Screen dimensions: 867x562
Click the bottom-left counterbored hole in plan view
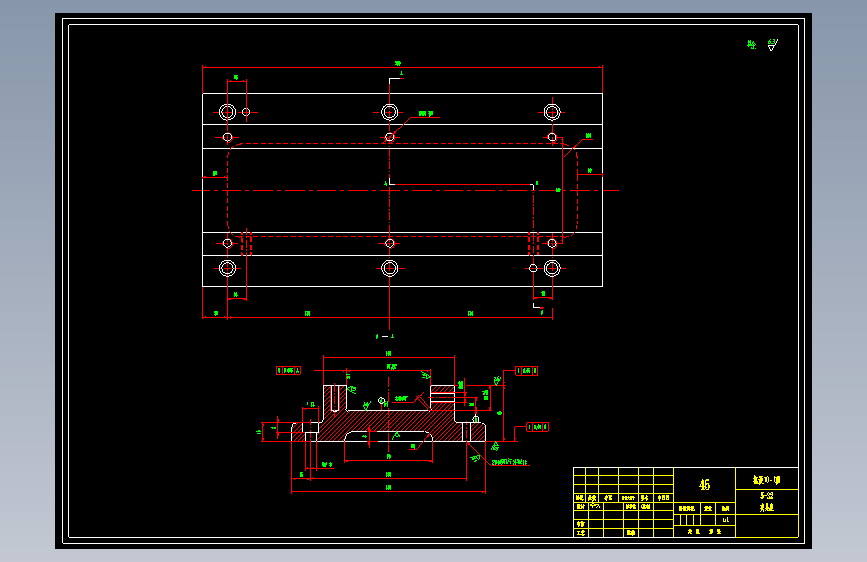pos(227,268)
